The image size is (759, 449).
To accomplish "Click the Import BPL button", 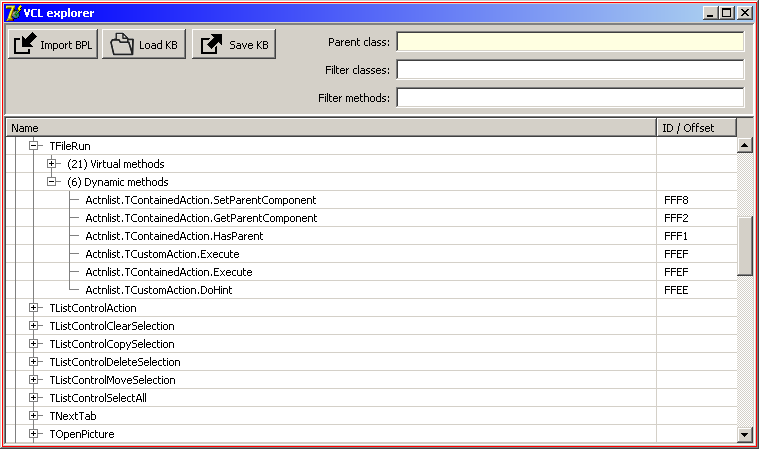I will click(53, 44).
